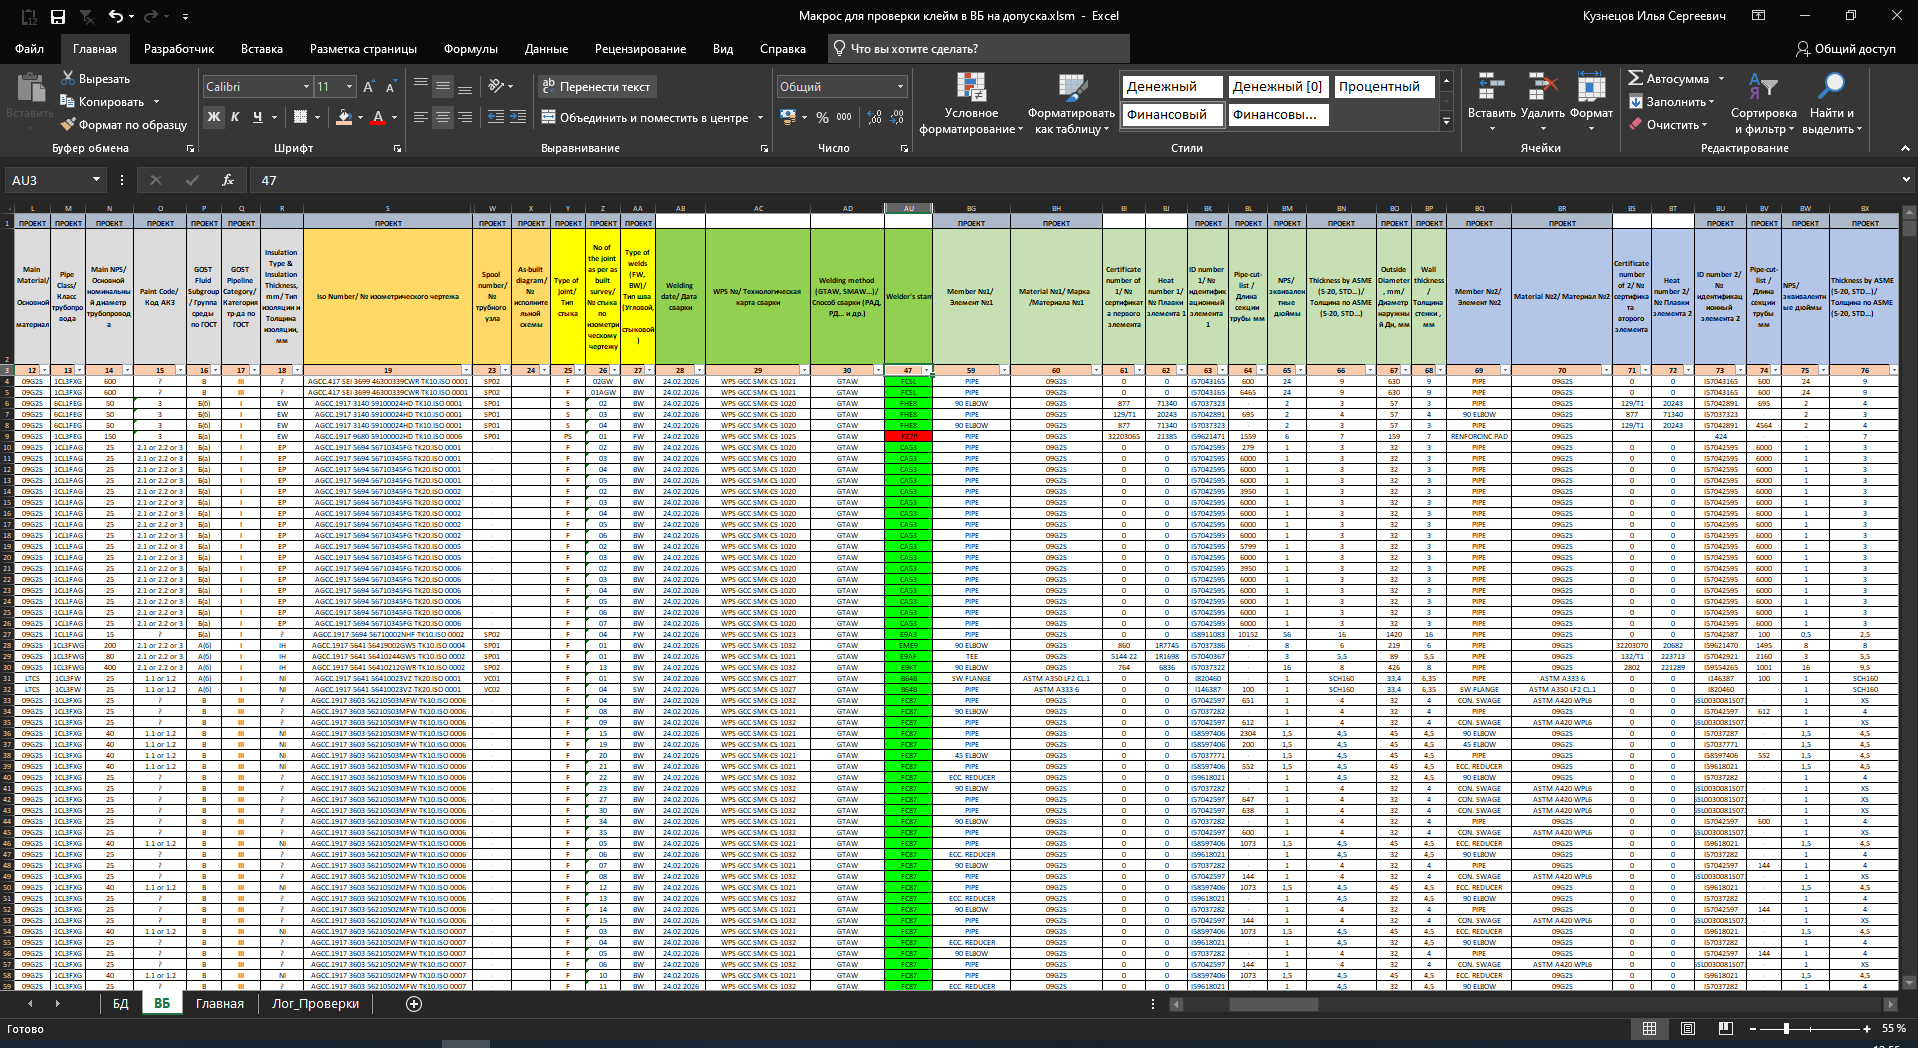Open the Формулы ribbon tab
The image size is (1918, 1048).
pos(470,48)
